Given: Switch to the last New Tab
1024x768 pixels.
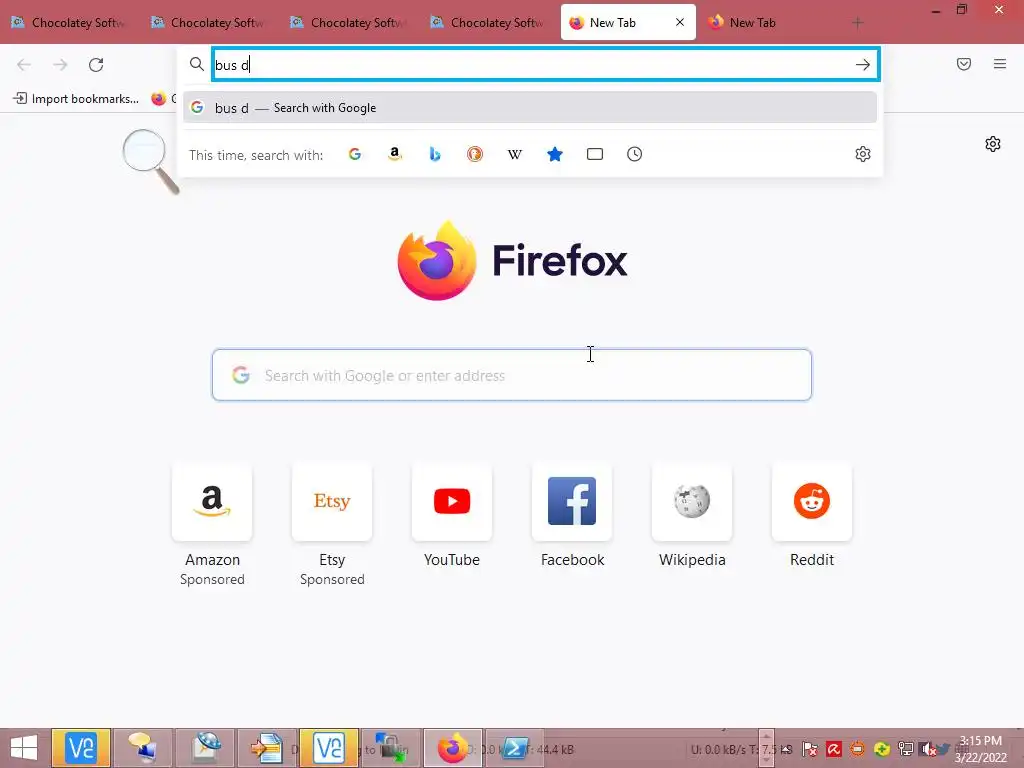Looking at the screenshot, I should [x=765, y=22].
